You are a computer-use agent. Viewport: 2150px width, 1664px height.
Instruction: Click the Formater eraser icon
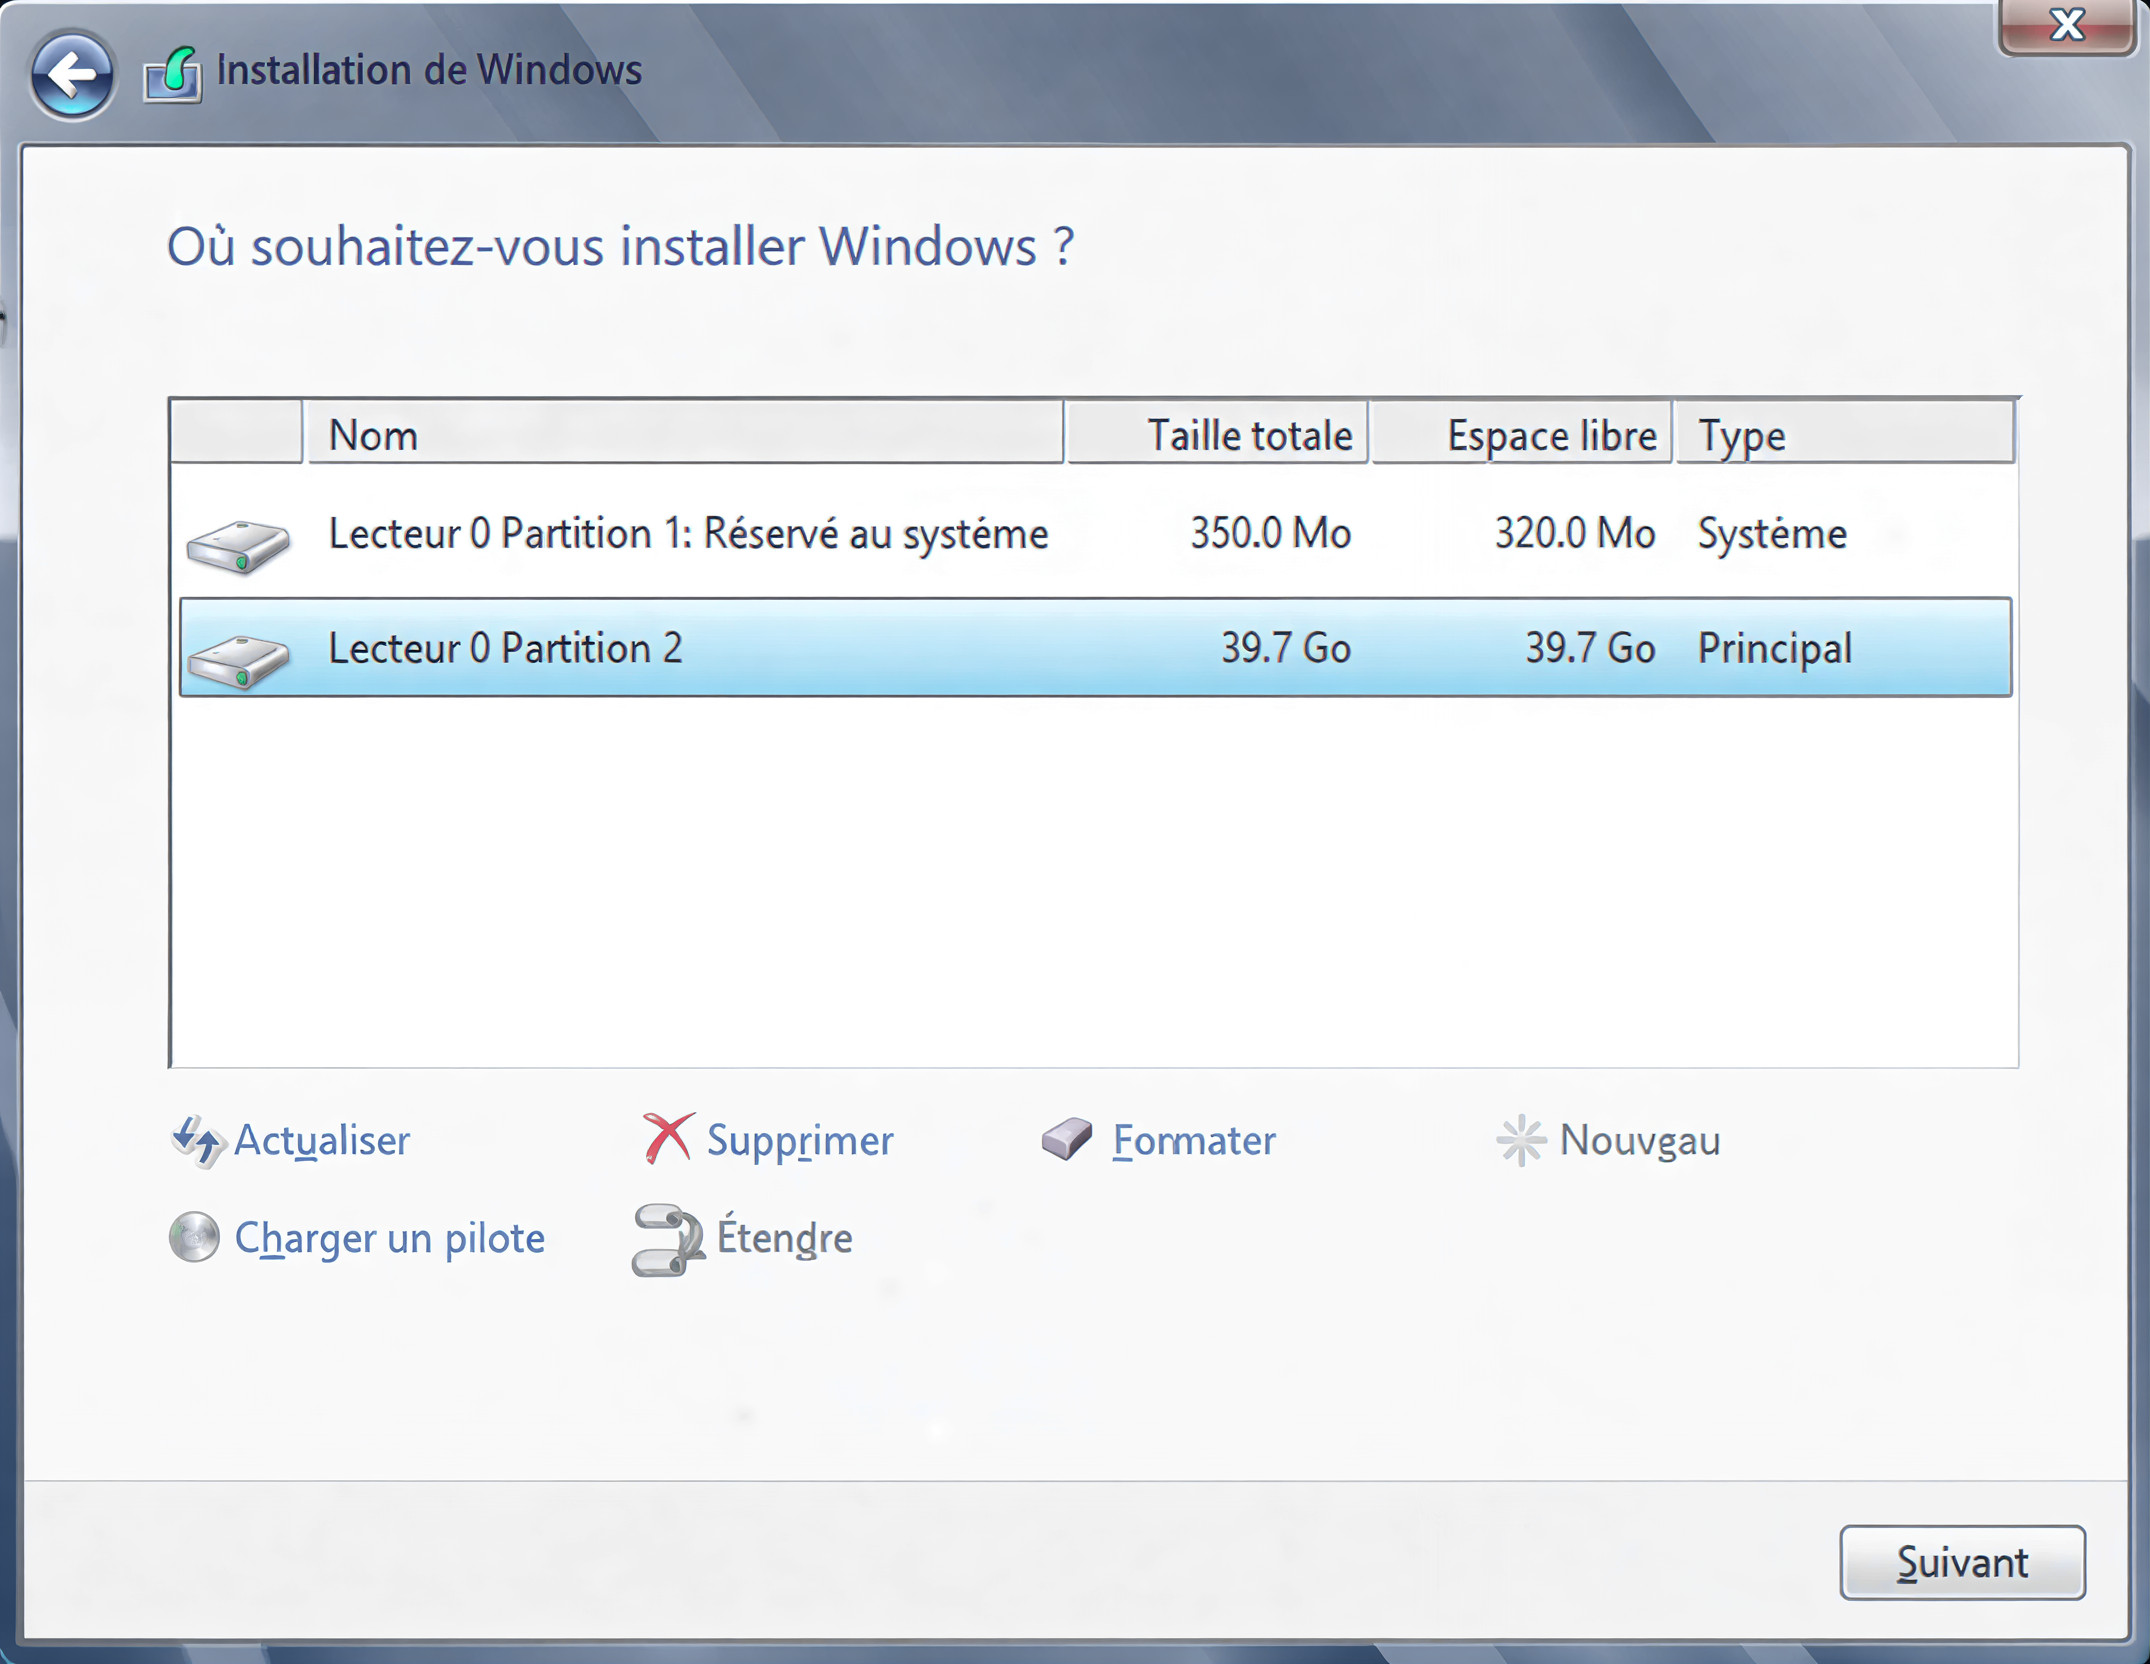pyautogui.click(x=1067, y=1139)
